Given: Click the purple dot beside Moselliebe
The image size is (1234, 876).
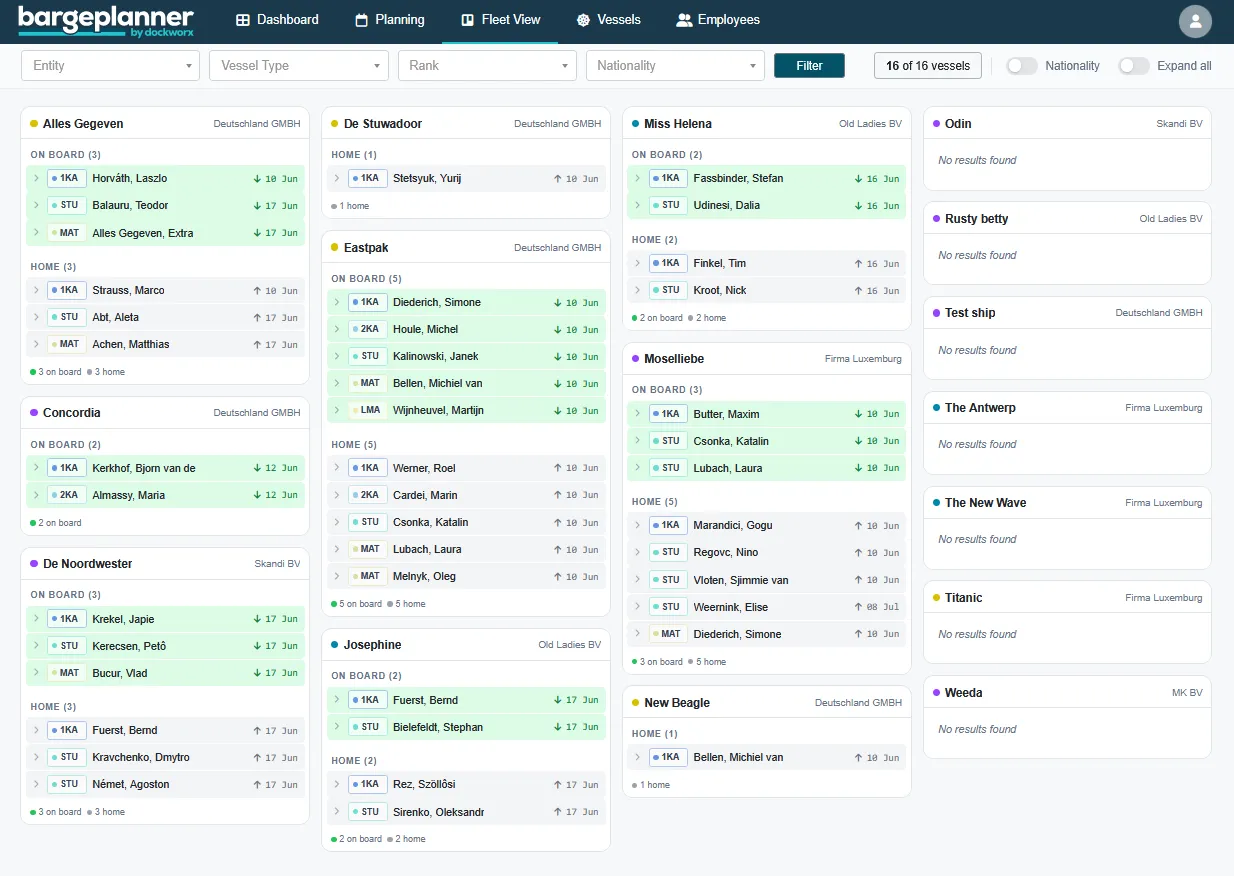Looking at the screenshot, I should click(635, 359).
